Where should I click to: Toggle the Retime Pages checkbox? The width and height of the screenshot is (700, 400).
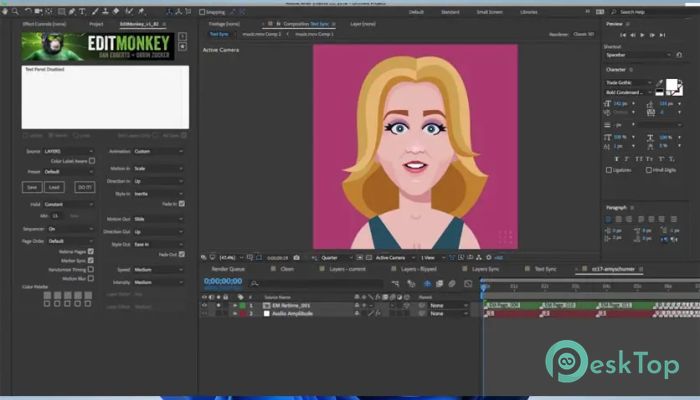tap(91, 252)
